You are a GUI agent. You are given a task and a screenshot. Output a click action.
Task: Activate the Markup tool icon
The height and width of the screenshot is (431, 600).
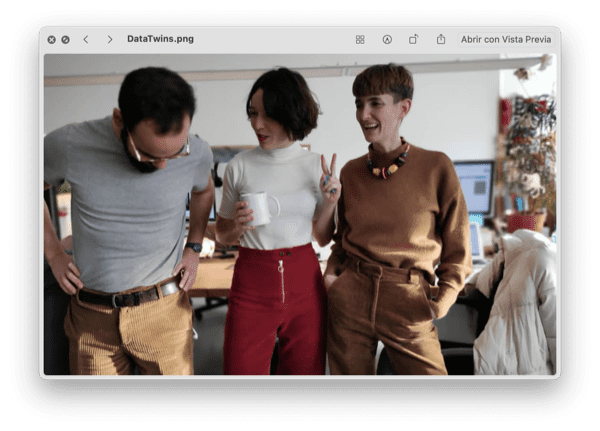[x=387, y=39]
